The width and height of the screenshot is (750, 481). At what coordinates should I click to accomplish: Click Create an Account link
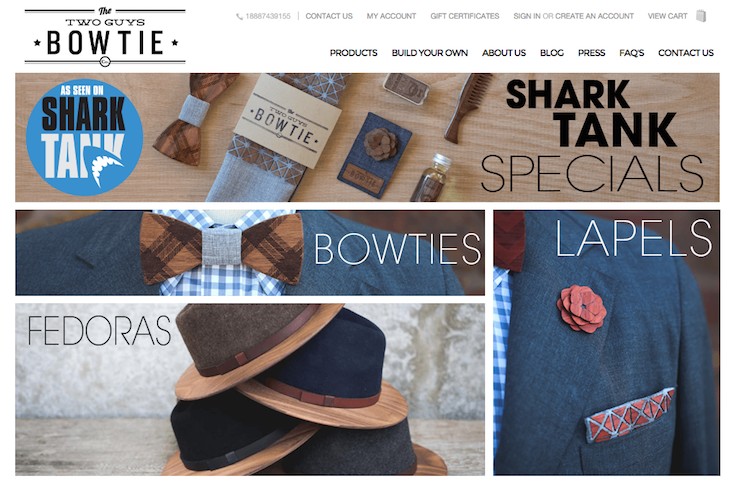click(x=595, y=16)
